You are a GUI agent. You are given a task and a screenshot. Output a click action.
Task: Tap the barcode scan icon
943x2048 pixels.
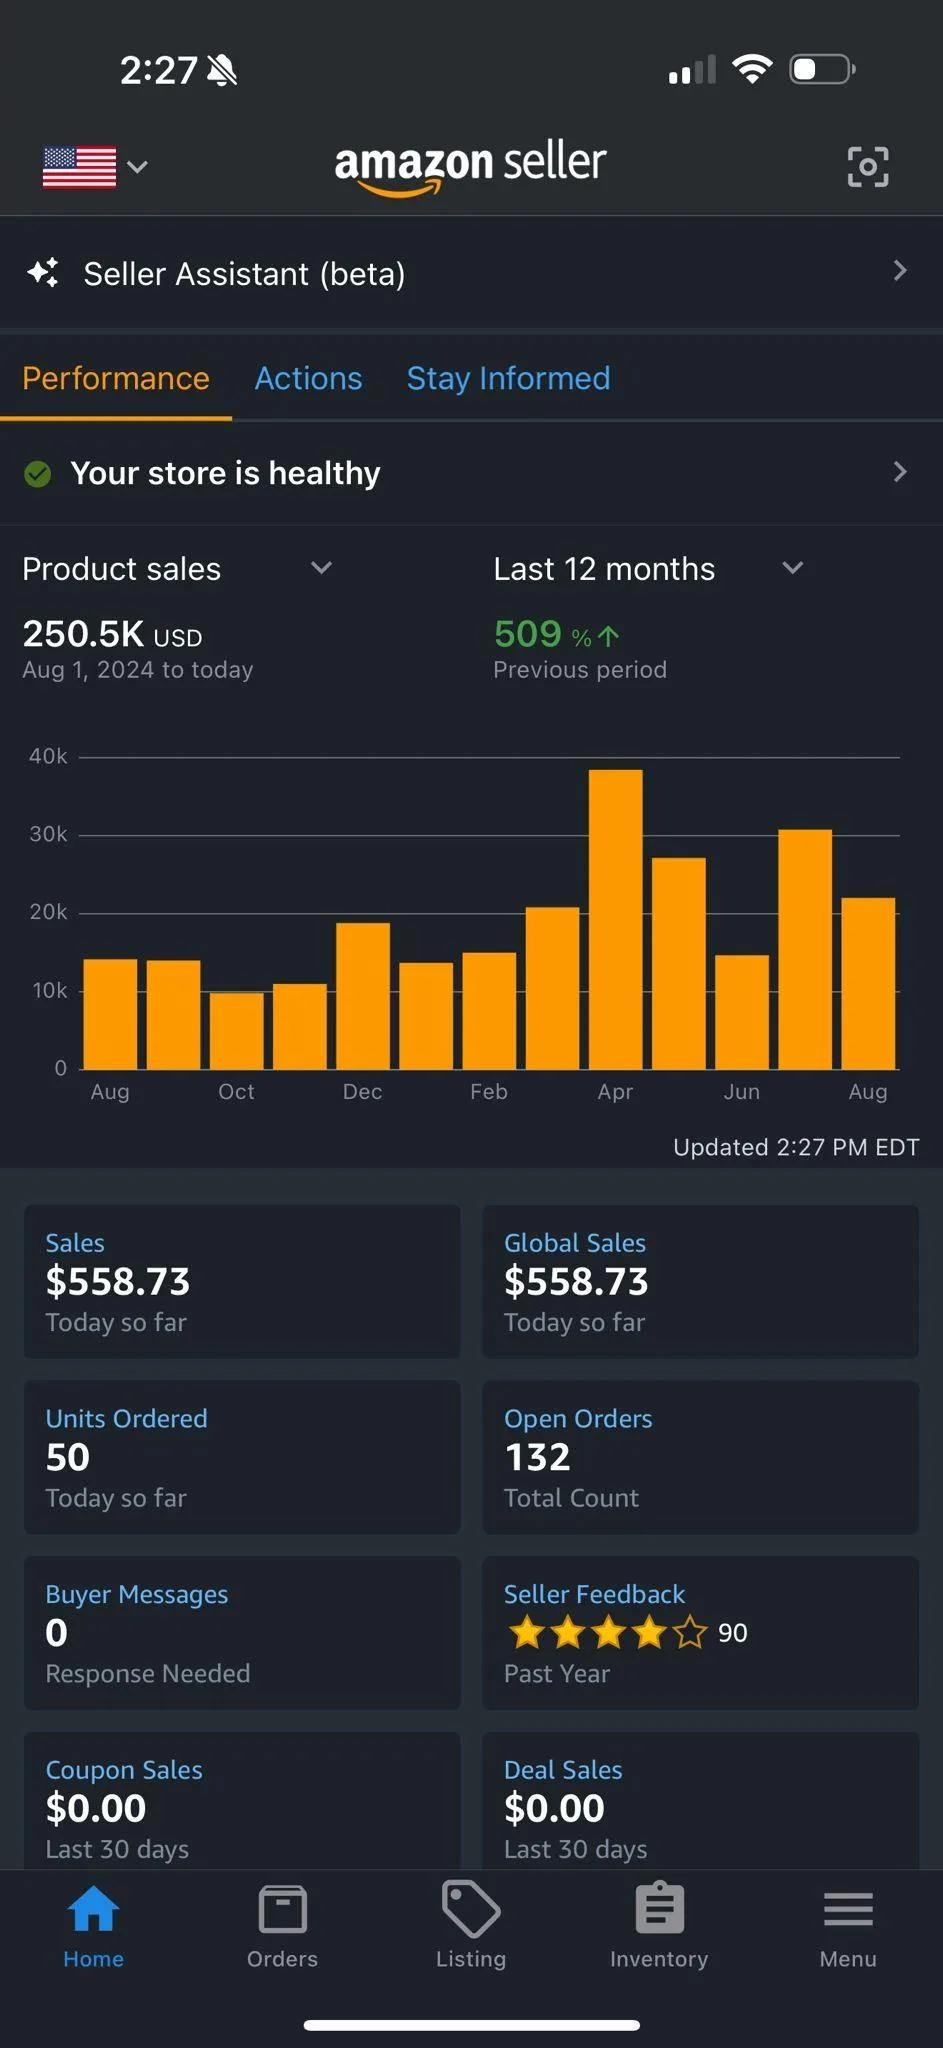(x=867, y=166)
